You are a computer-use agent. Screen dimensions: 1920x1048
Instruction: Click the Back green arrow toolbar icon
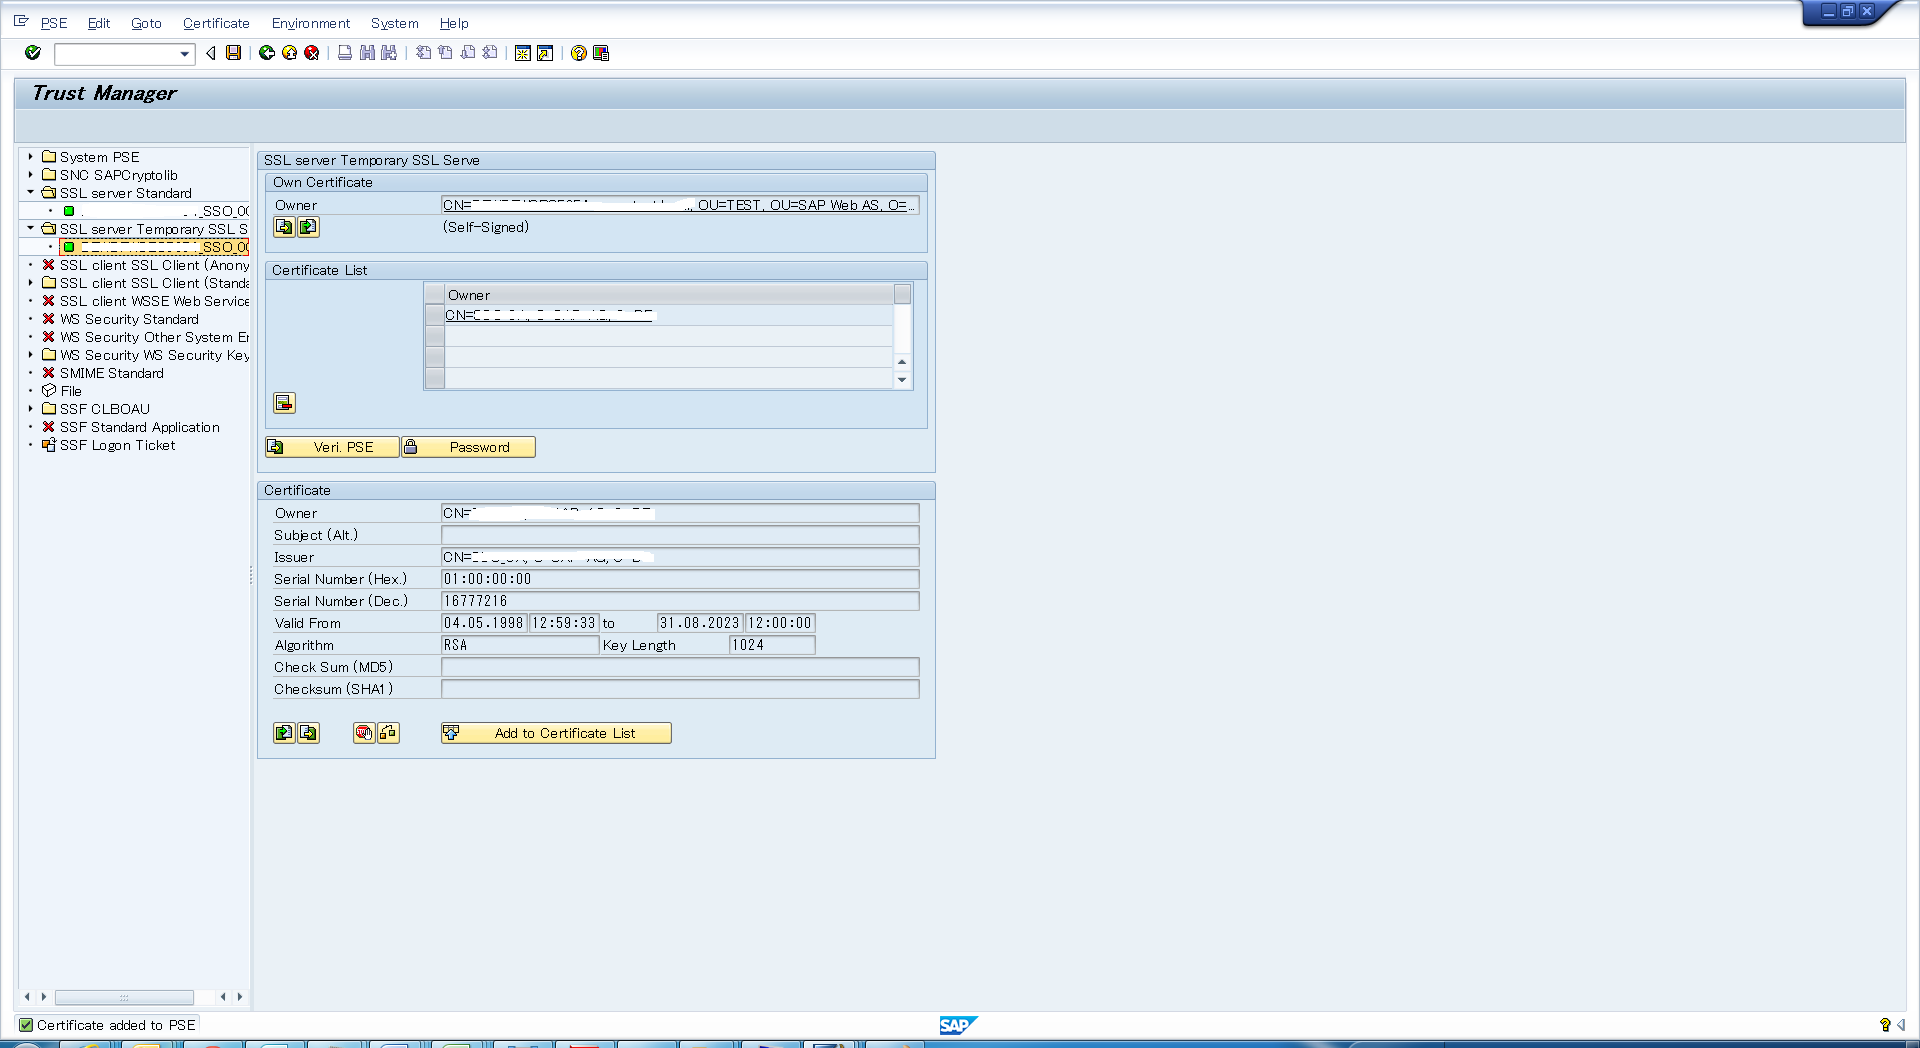(265, 54)
